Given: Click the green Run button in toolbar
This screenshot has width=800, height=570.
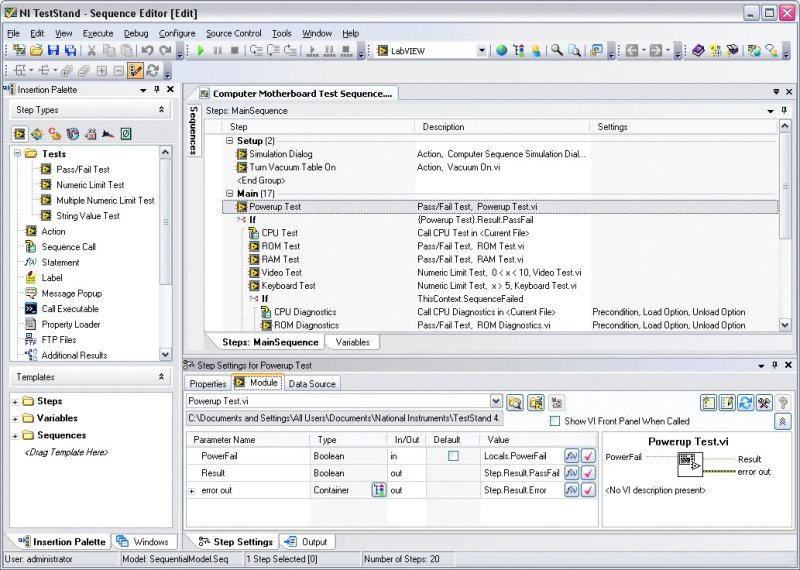Looking at the screenshot, I should [200, 50].
